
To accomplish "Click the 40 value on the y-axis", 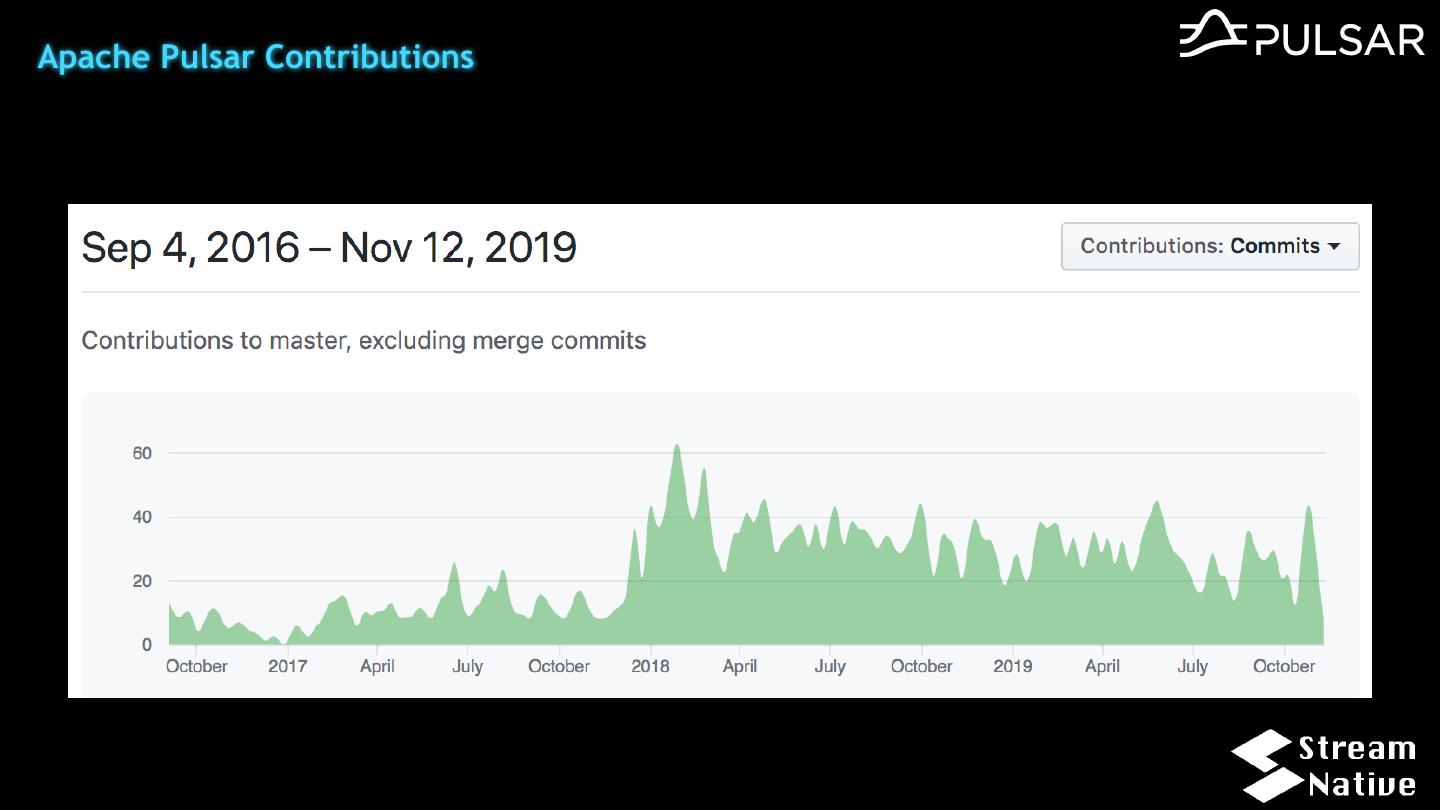I will pos(142,517).
